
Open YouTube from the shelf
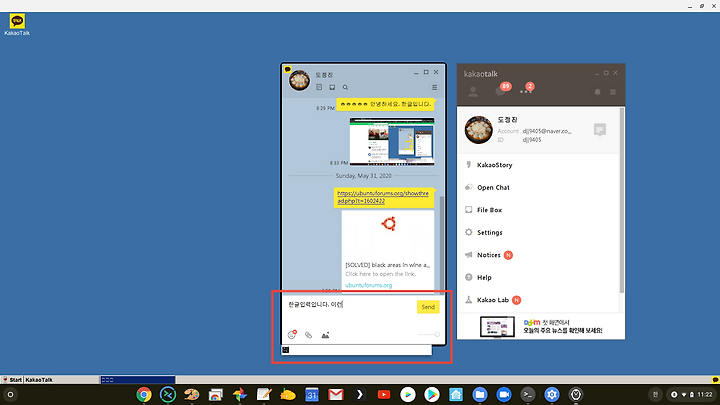point(384,394)
